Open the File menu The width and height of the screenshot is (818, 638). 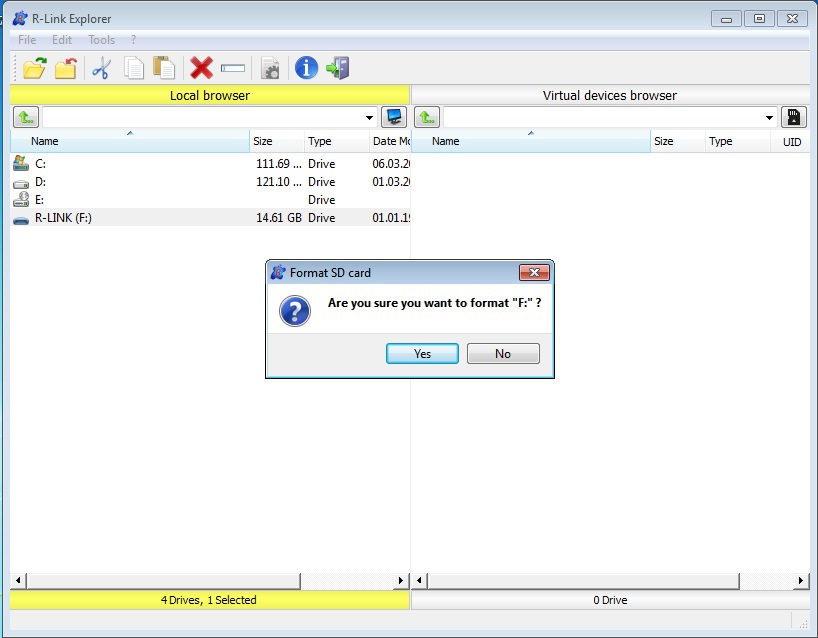pyautogui.click(x=27, y=40)
